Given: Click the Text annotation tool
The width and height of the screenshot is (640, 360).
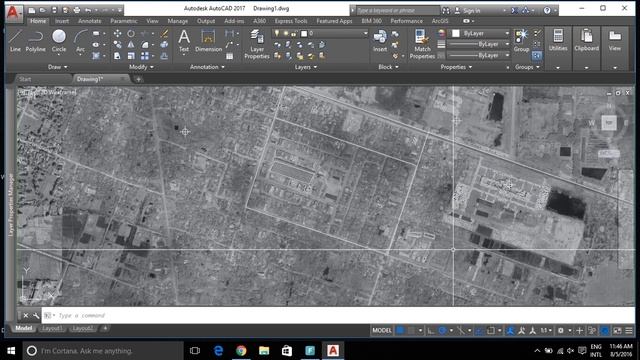Looking at the screenshot, I should 184,41.
